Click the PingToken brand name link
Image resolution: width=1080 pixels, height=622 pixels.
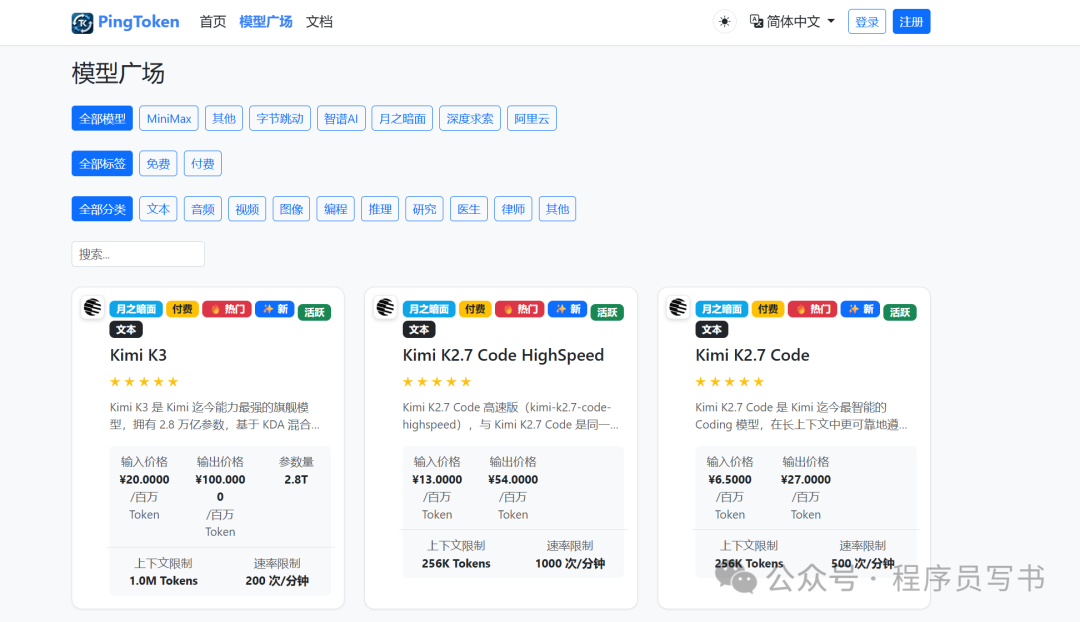(138, 22)
